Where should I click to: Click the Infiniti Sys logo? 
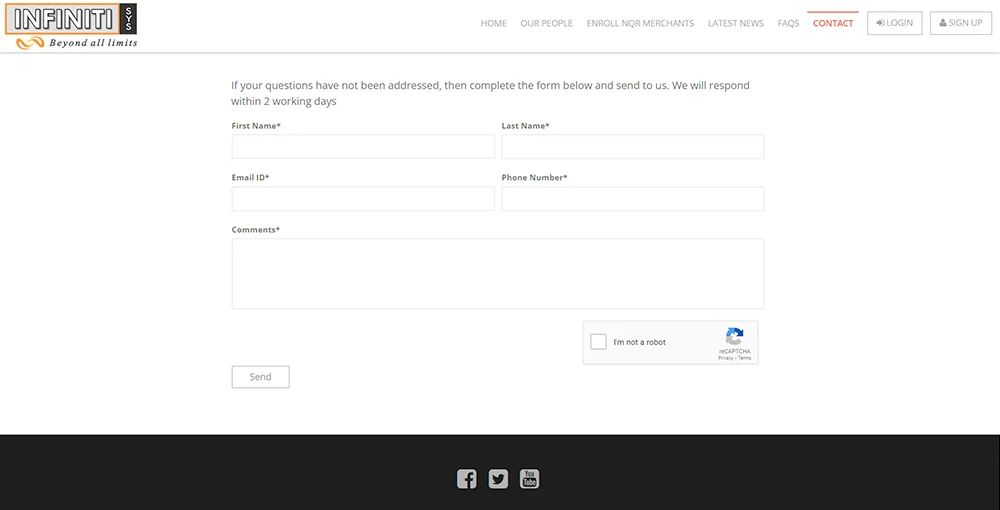[71, 26]
